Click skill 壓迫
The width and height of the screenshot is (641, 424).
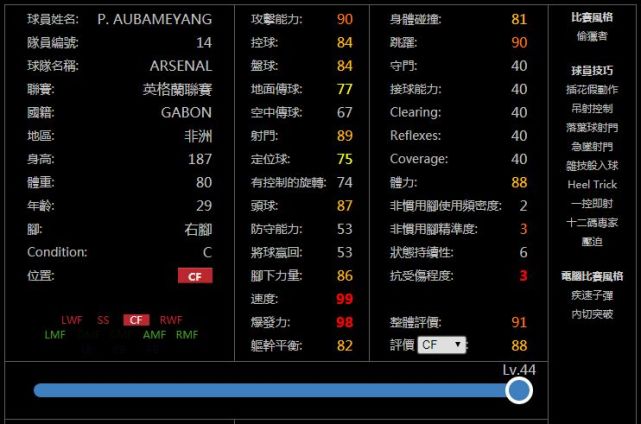click(x=592, y=242)
